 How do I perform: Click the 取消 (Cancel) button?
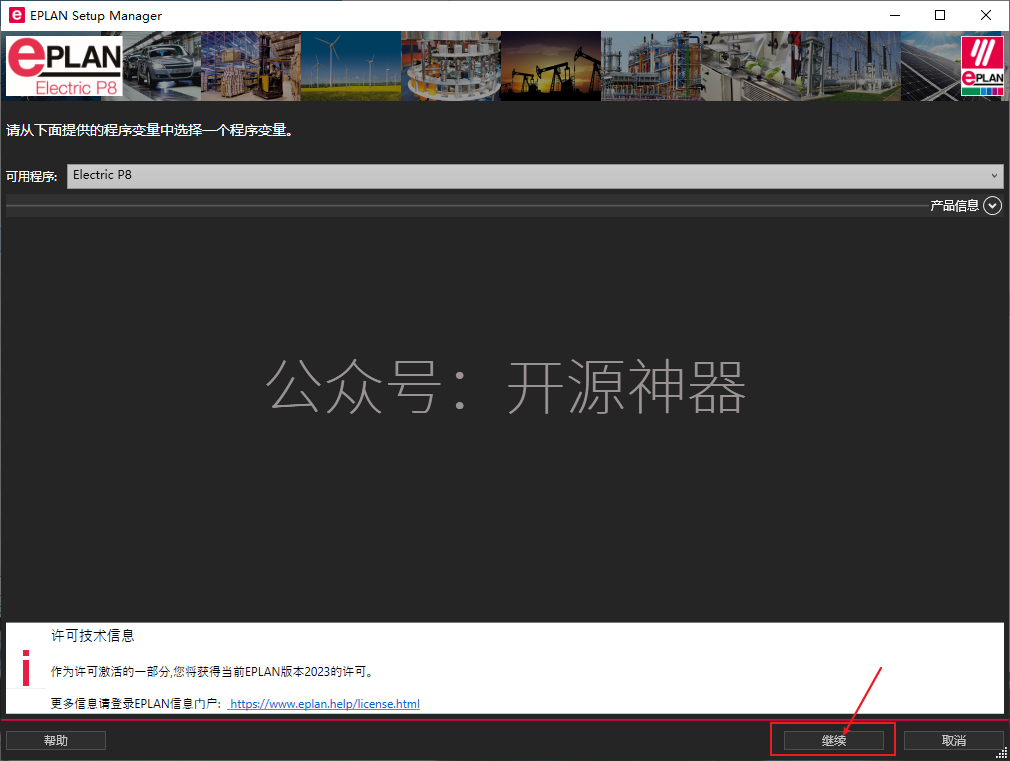(953, 740)
